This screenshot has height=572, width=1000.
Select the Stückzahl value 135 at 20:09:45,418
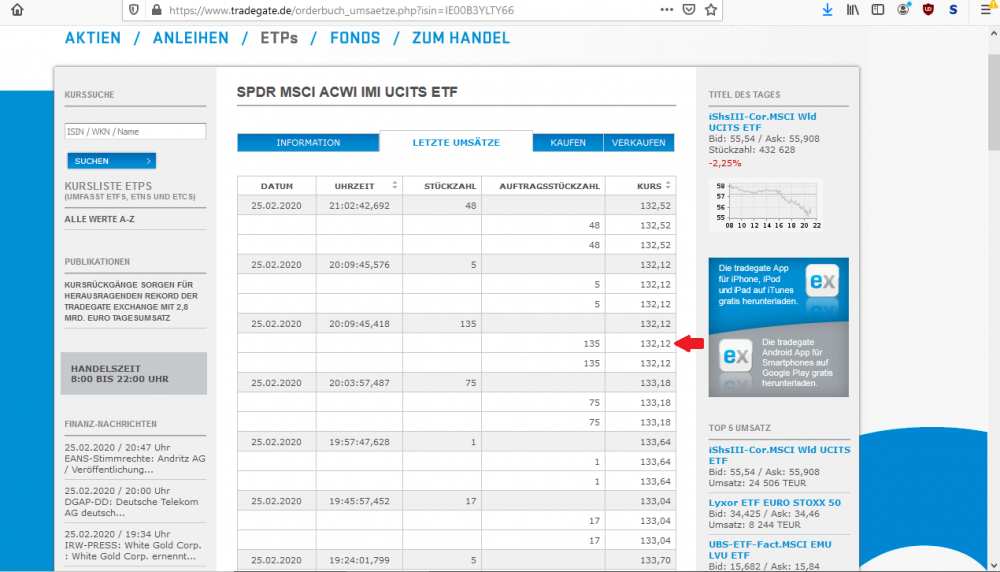pos(468,324)
